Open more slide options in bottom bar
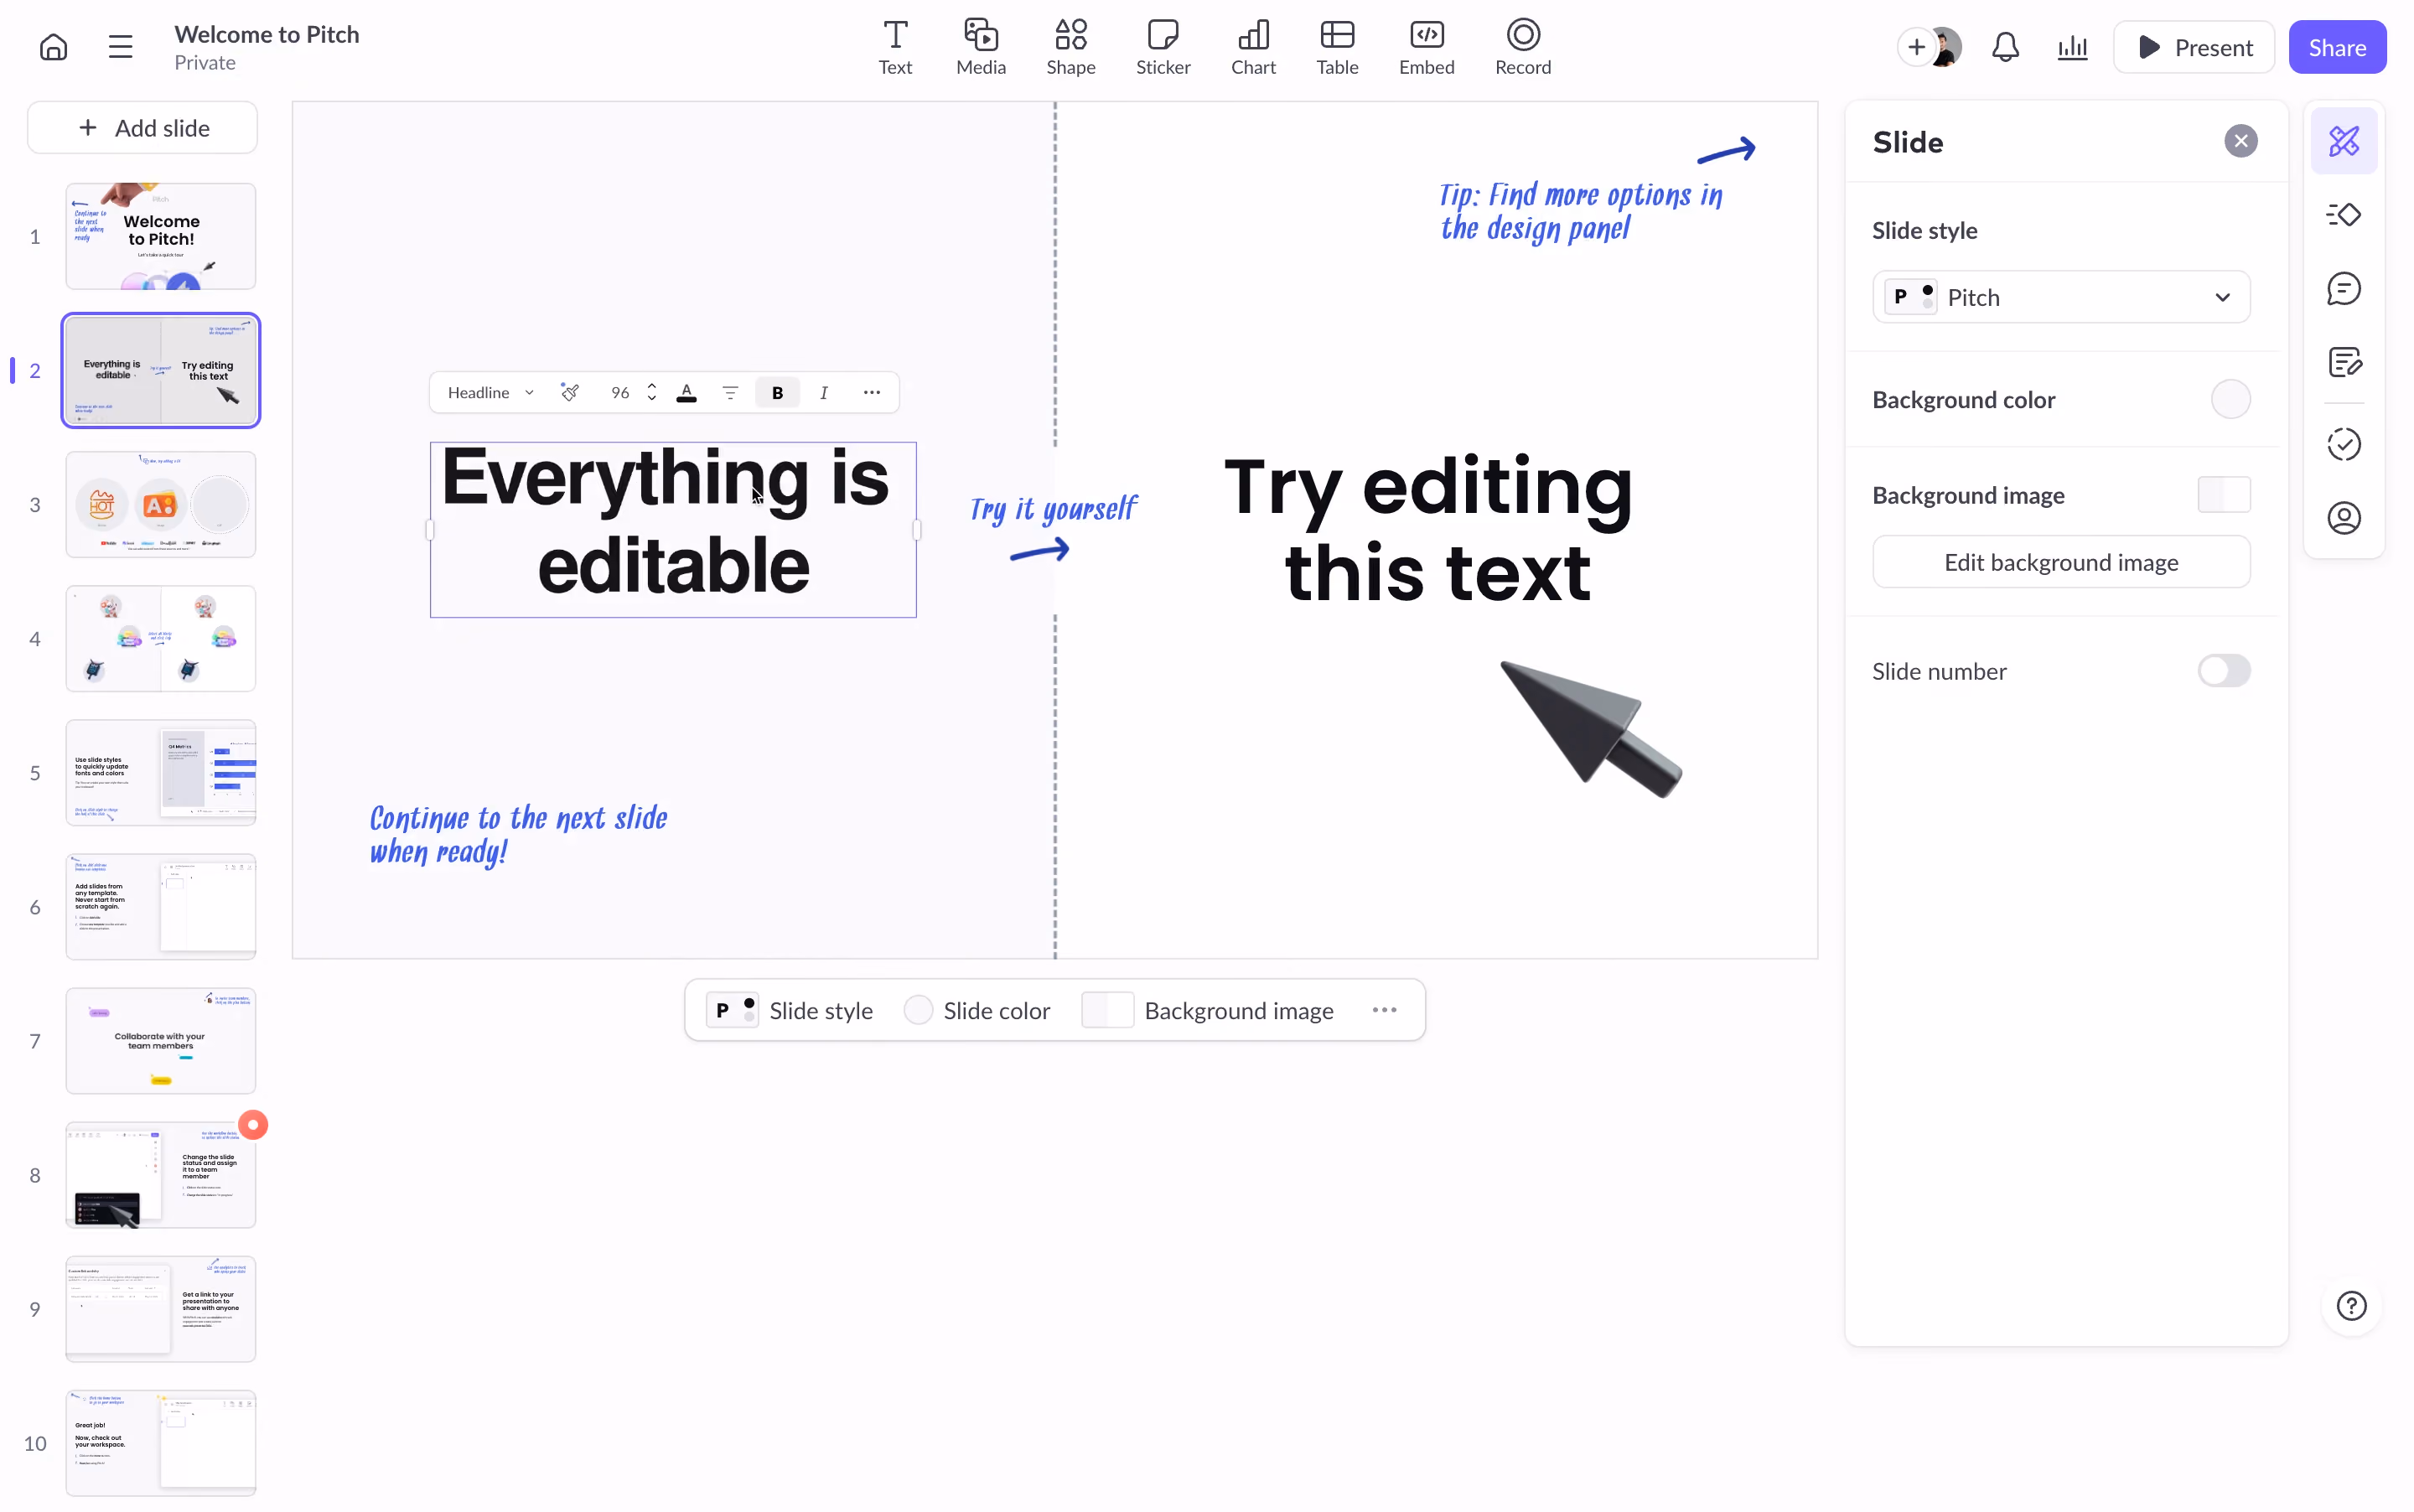 point(1384,1010)
